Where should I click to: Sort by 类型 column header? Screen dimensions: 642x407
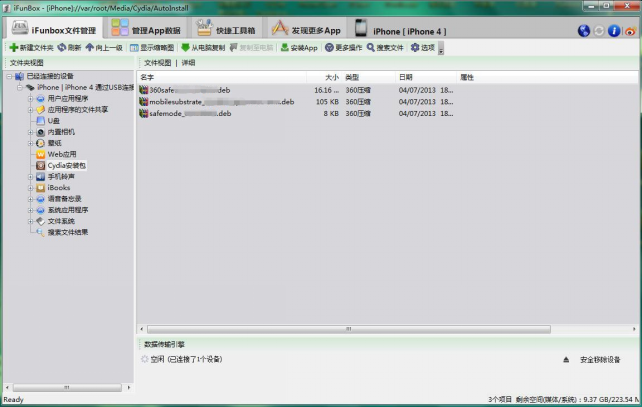coord(368,77)
